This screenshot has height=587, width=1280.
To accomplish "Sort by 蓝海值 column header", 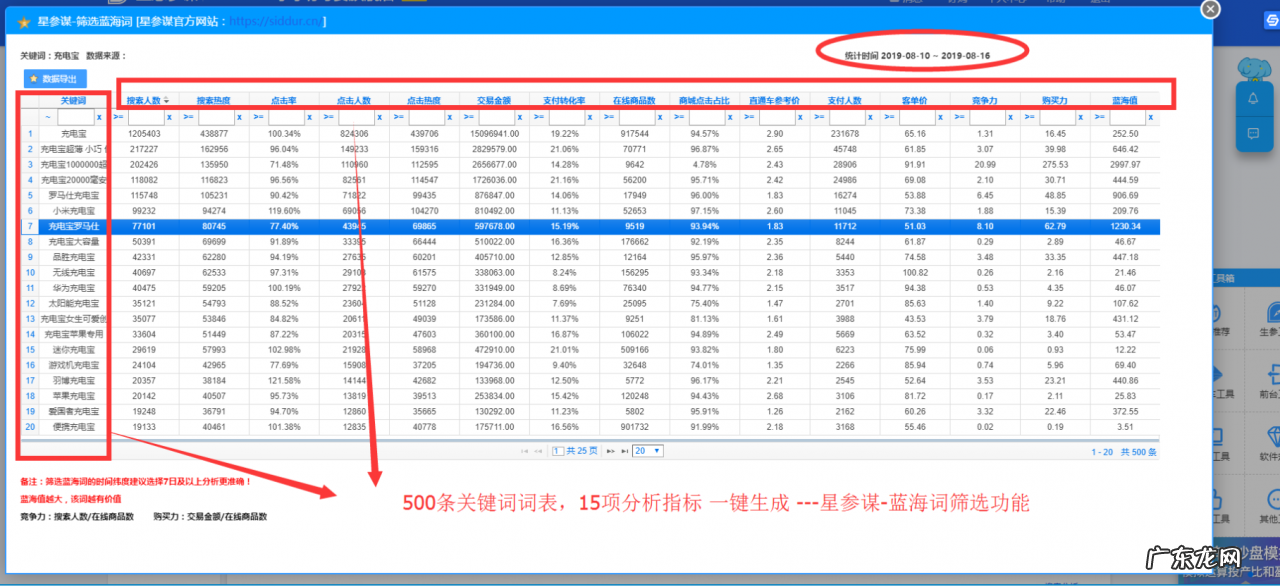I will pos(1125,101).
